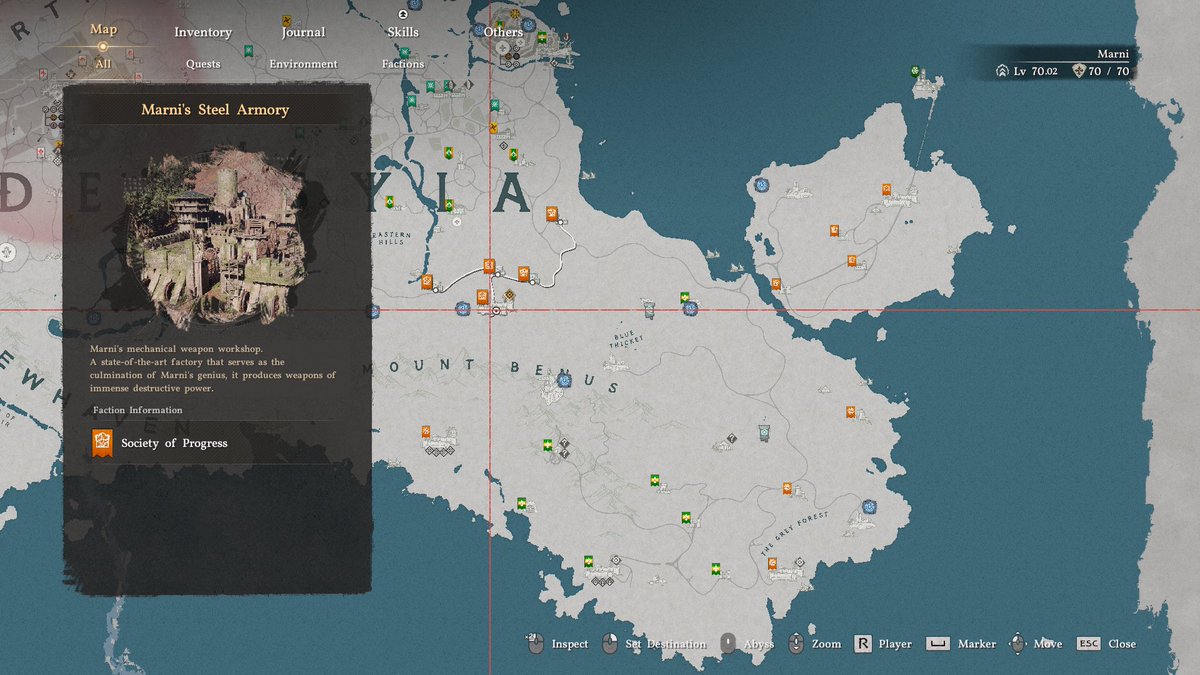Select the Map tab

click(103, 29)
